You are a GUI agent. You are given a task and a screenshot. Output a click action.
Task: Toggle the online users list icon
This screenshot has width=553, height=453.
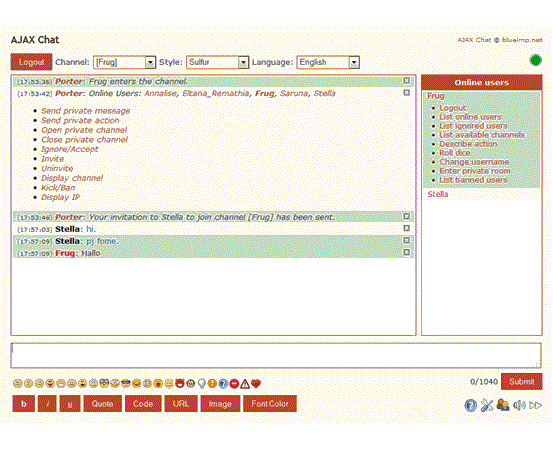click(x=503, y=405)
